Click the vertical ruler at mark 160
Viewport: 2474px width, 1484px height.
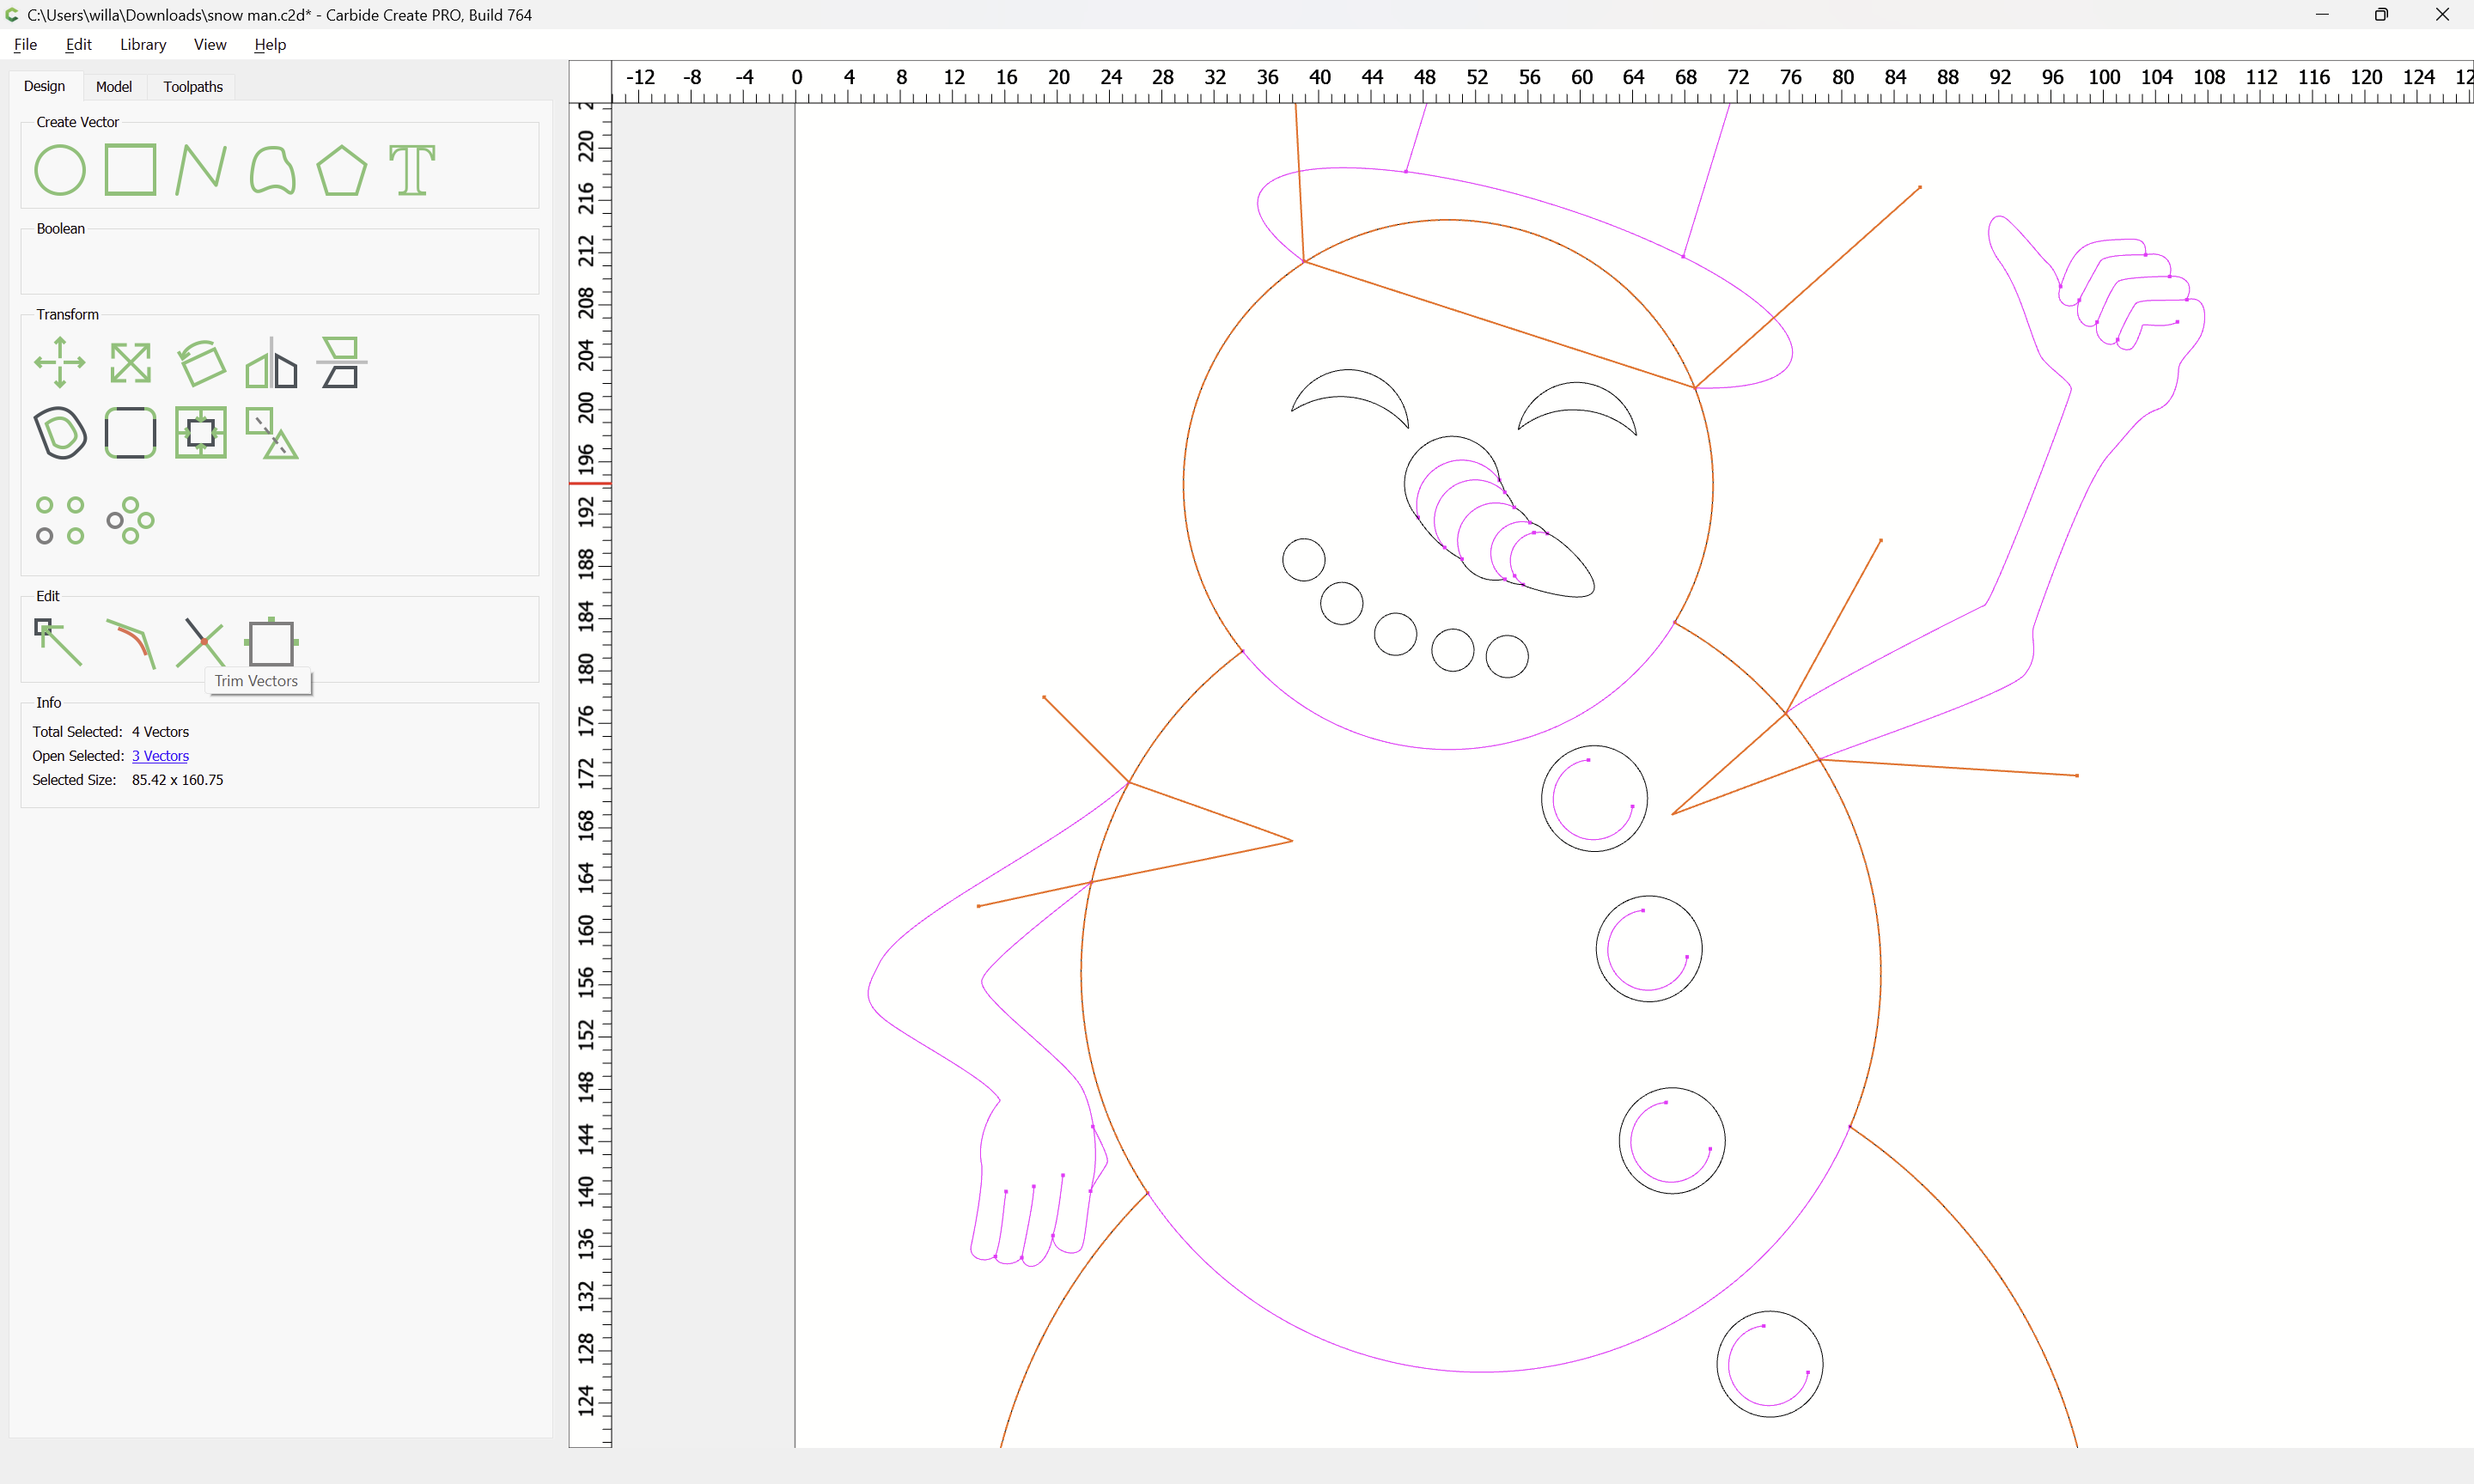pyautogui.click(x=586, y=930)
